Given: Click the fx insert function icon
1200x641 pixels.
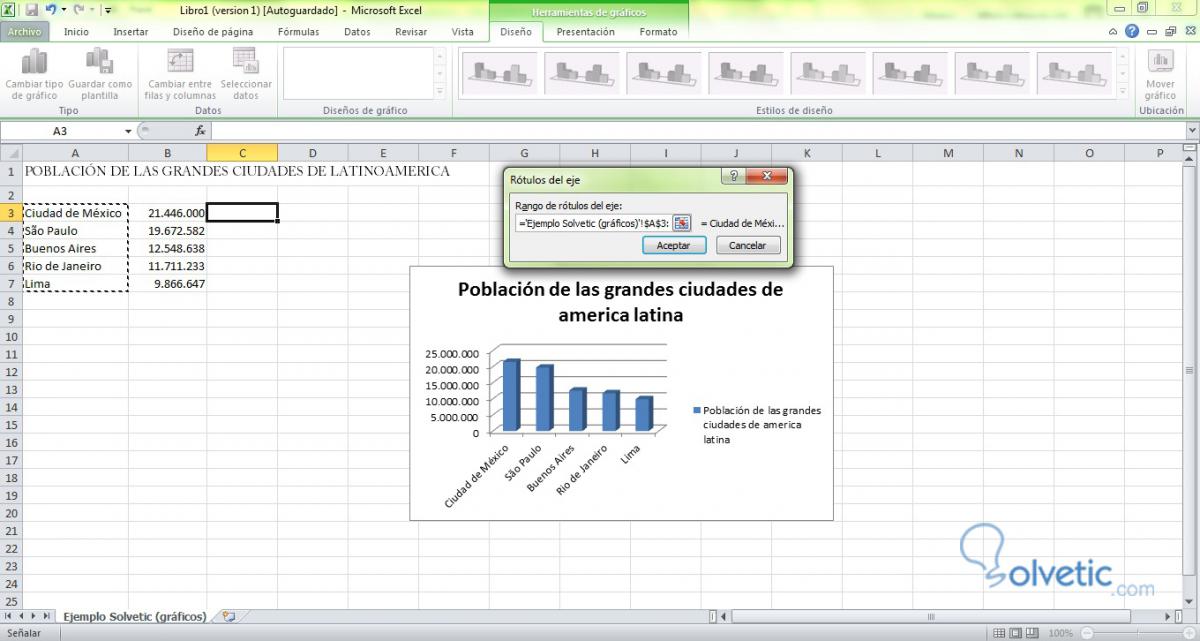Looking at the screenshot, I should tap(200, 131).
